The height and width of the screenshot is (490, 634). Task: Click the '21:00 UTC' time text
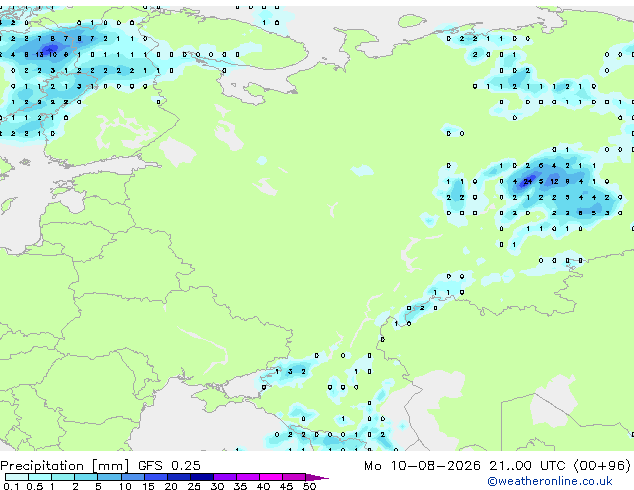527,466
